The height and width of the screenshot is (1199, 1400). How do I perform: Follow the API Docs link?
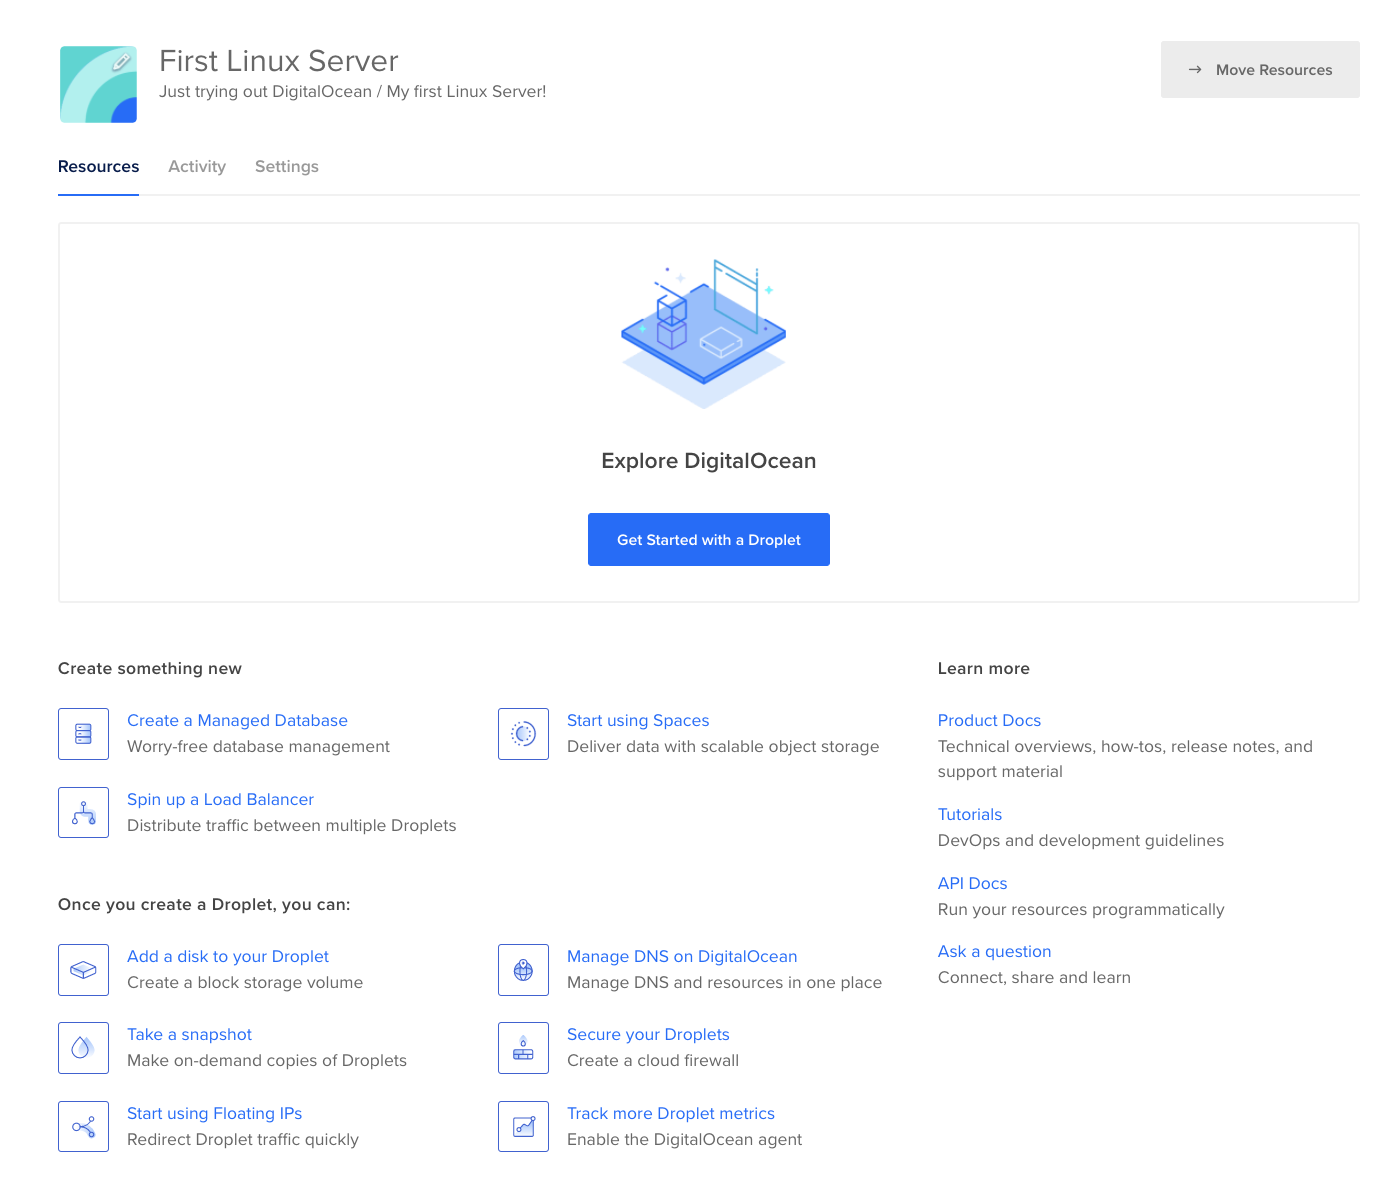pos(972,884)
